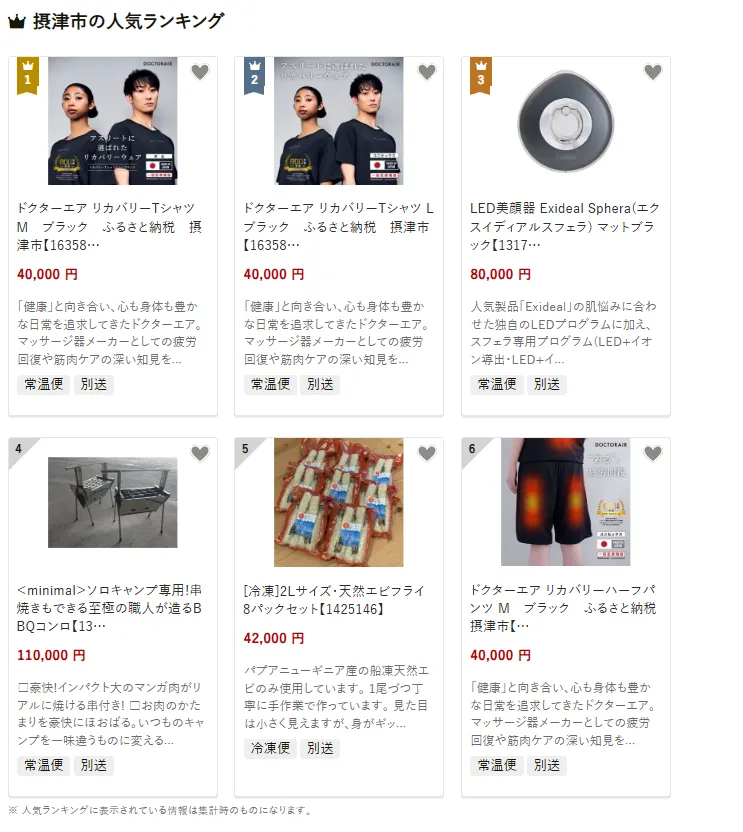Click 常温便 tag on half pants card

point(497,765)
